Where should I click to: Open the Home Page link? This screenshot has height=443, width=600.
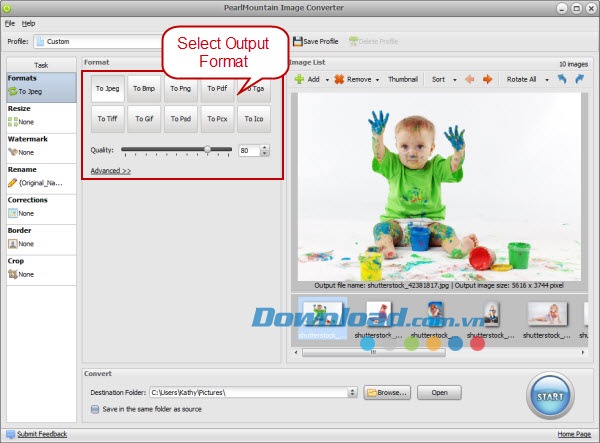coord(574,434)
